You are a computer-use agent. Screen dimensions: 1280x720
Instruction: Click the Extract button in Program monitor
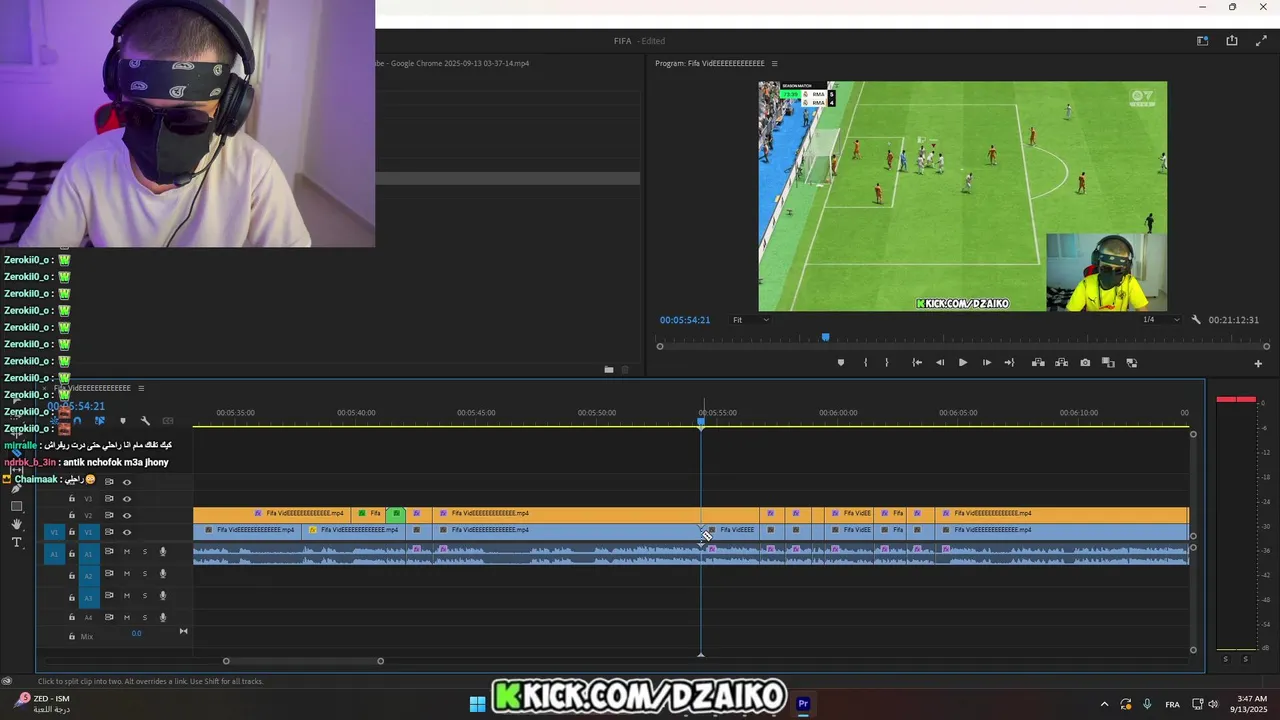(x=1061, y=363)
